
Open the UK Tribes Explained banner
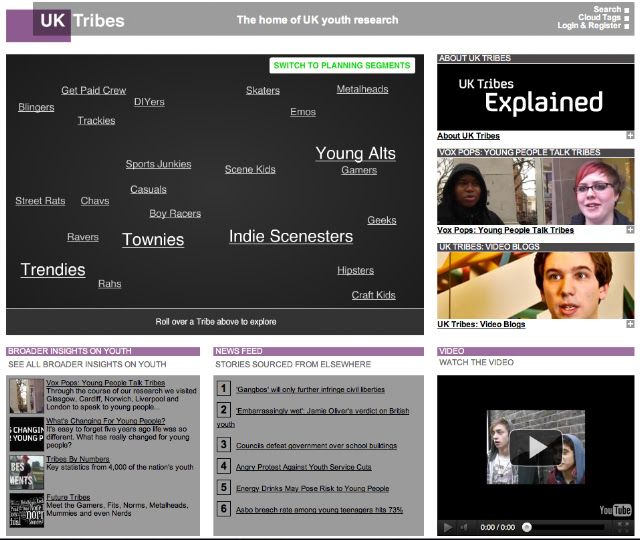click(536, 97)
